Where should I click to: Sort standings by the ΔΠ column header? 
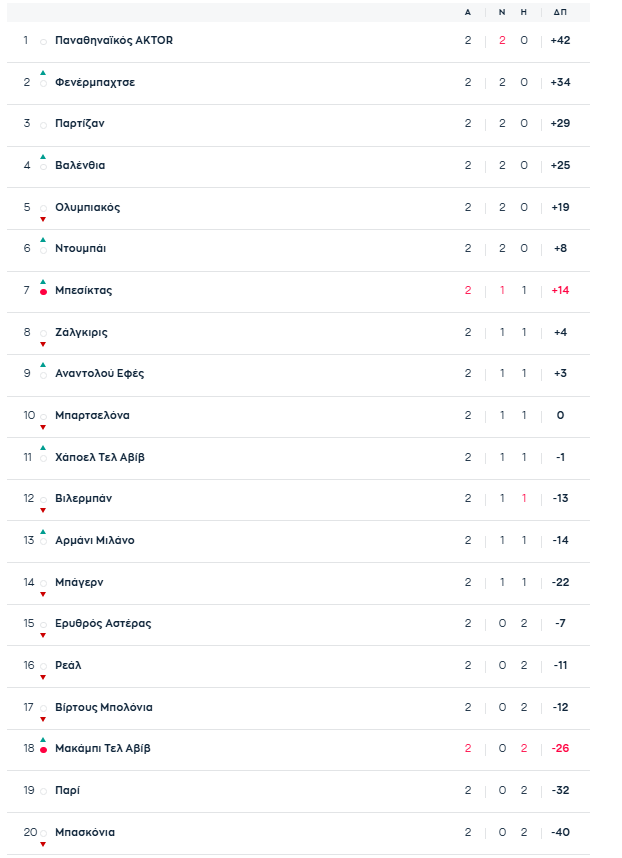[x=560, y=12]
